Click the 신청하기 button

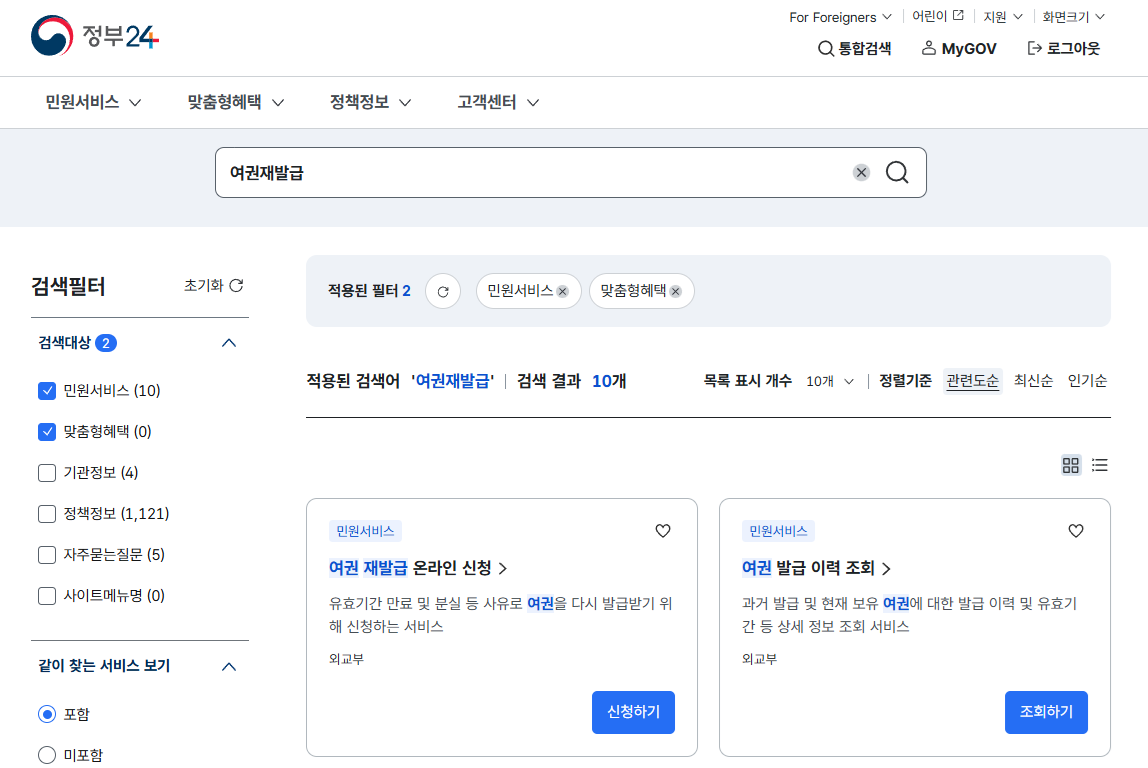click(x=633, y=712)
